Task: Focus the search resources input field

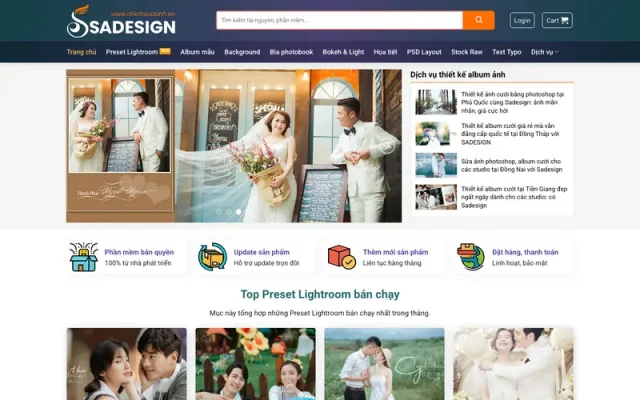Action: click(x=339, y=20)
